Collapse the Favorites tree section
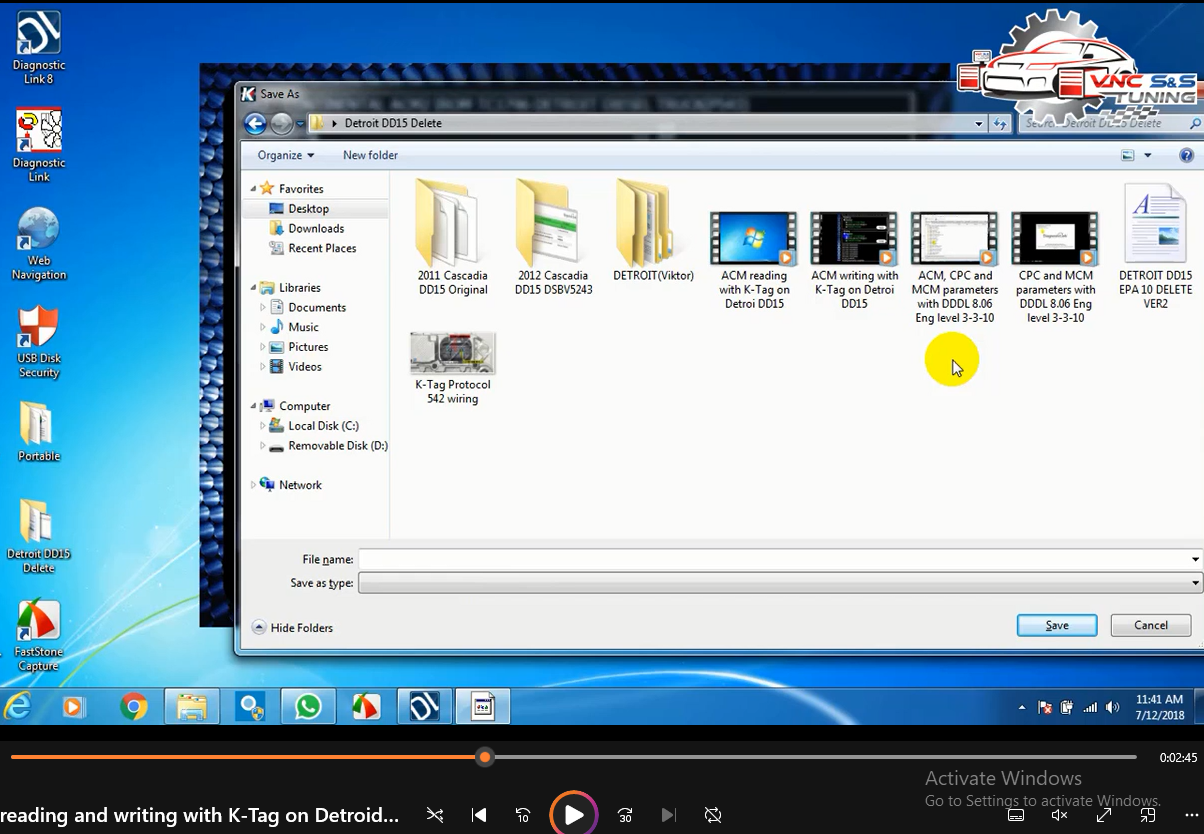The height and width of the screenshot is (834, 1204). 253,188
